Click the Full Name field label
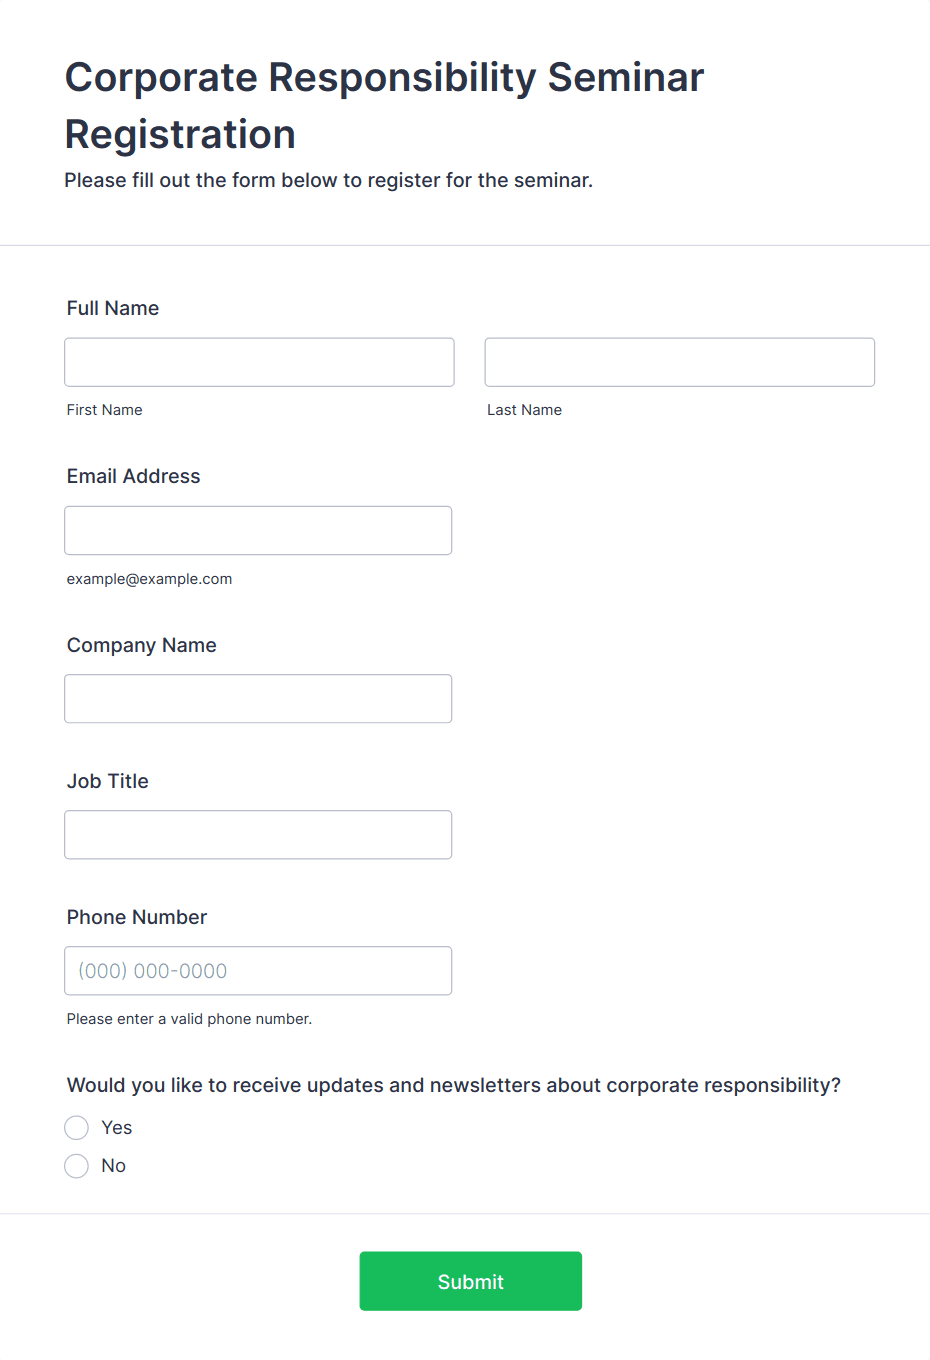Screen dimensions: 930x1360 tap(113, 308)
